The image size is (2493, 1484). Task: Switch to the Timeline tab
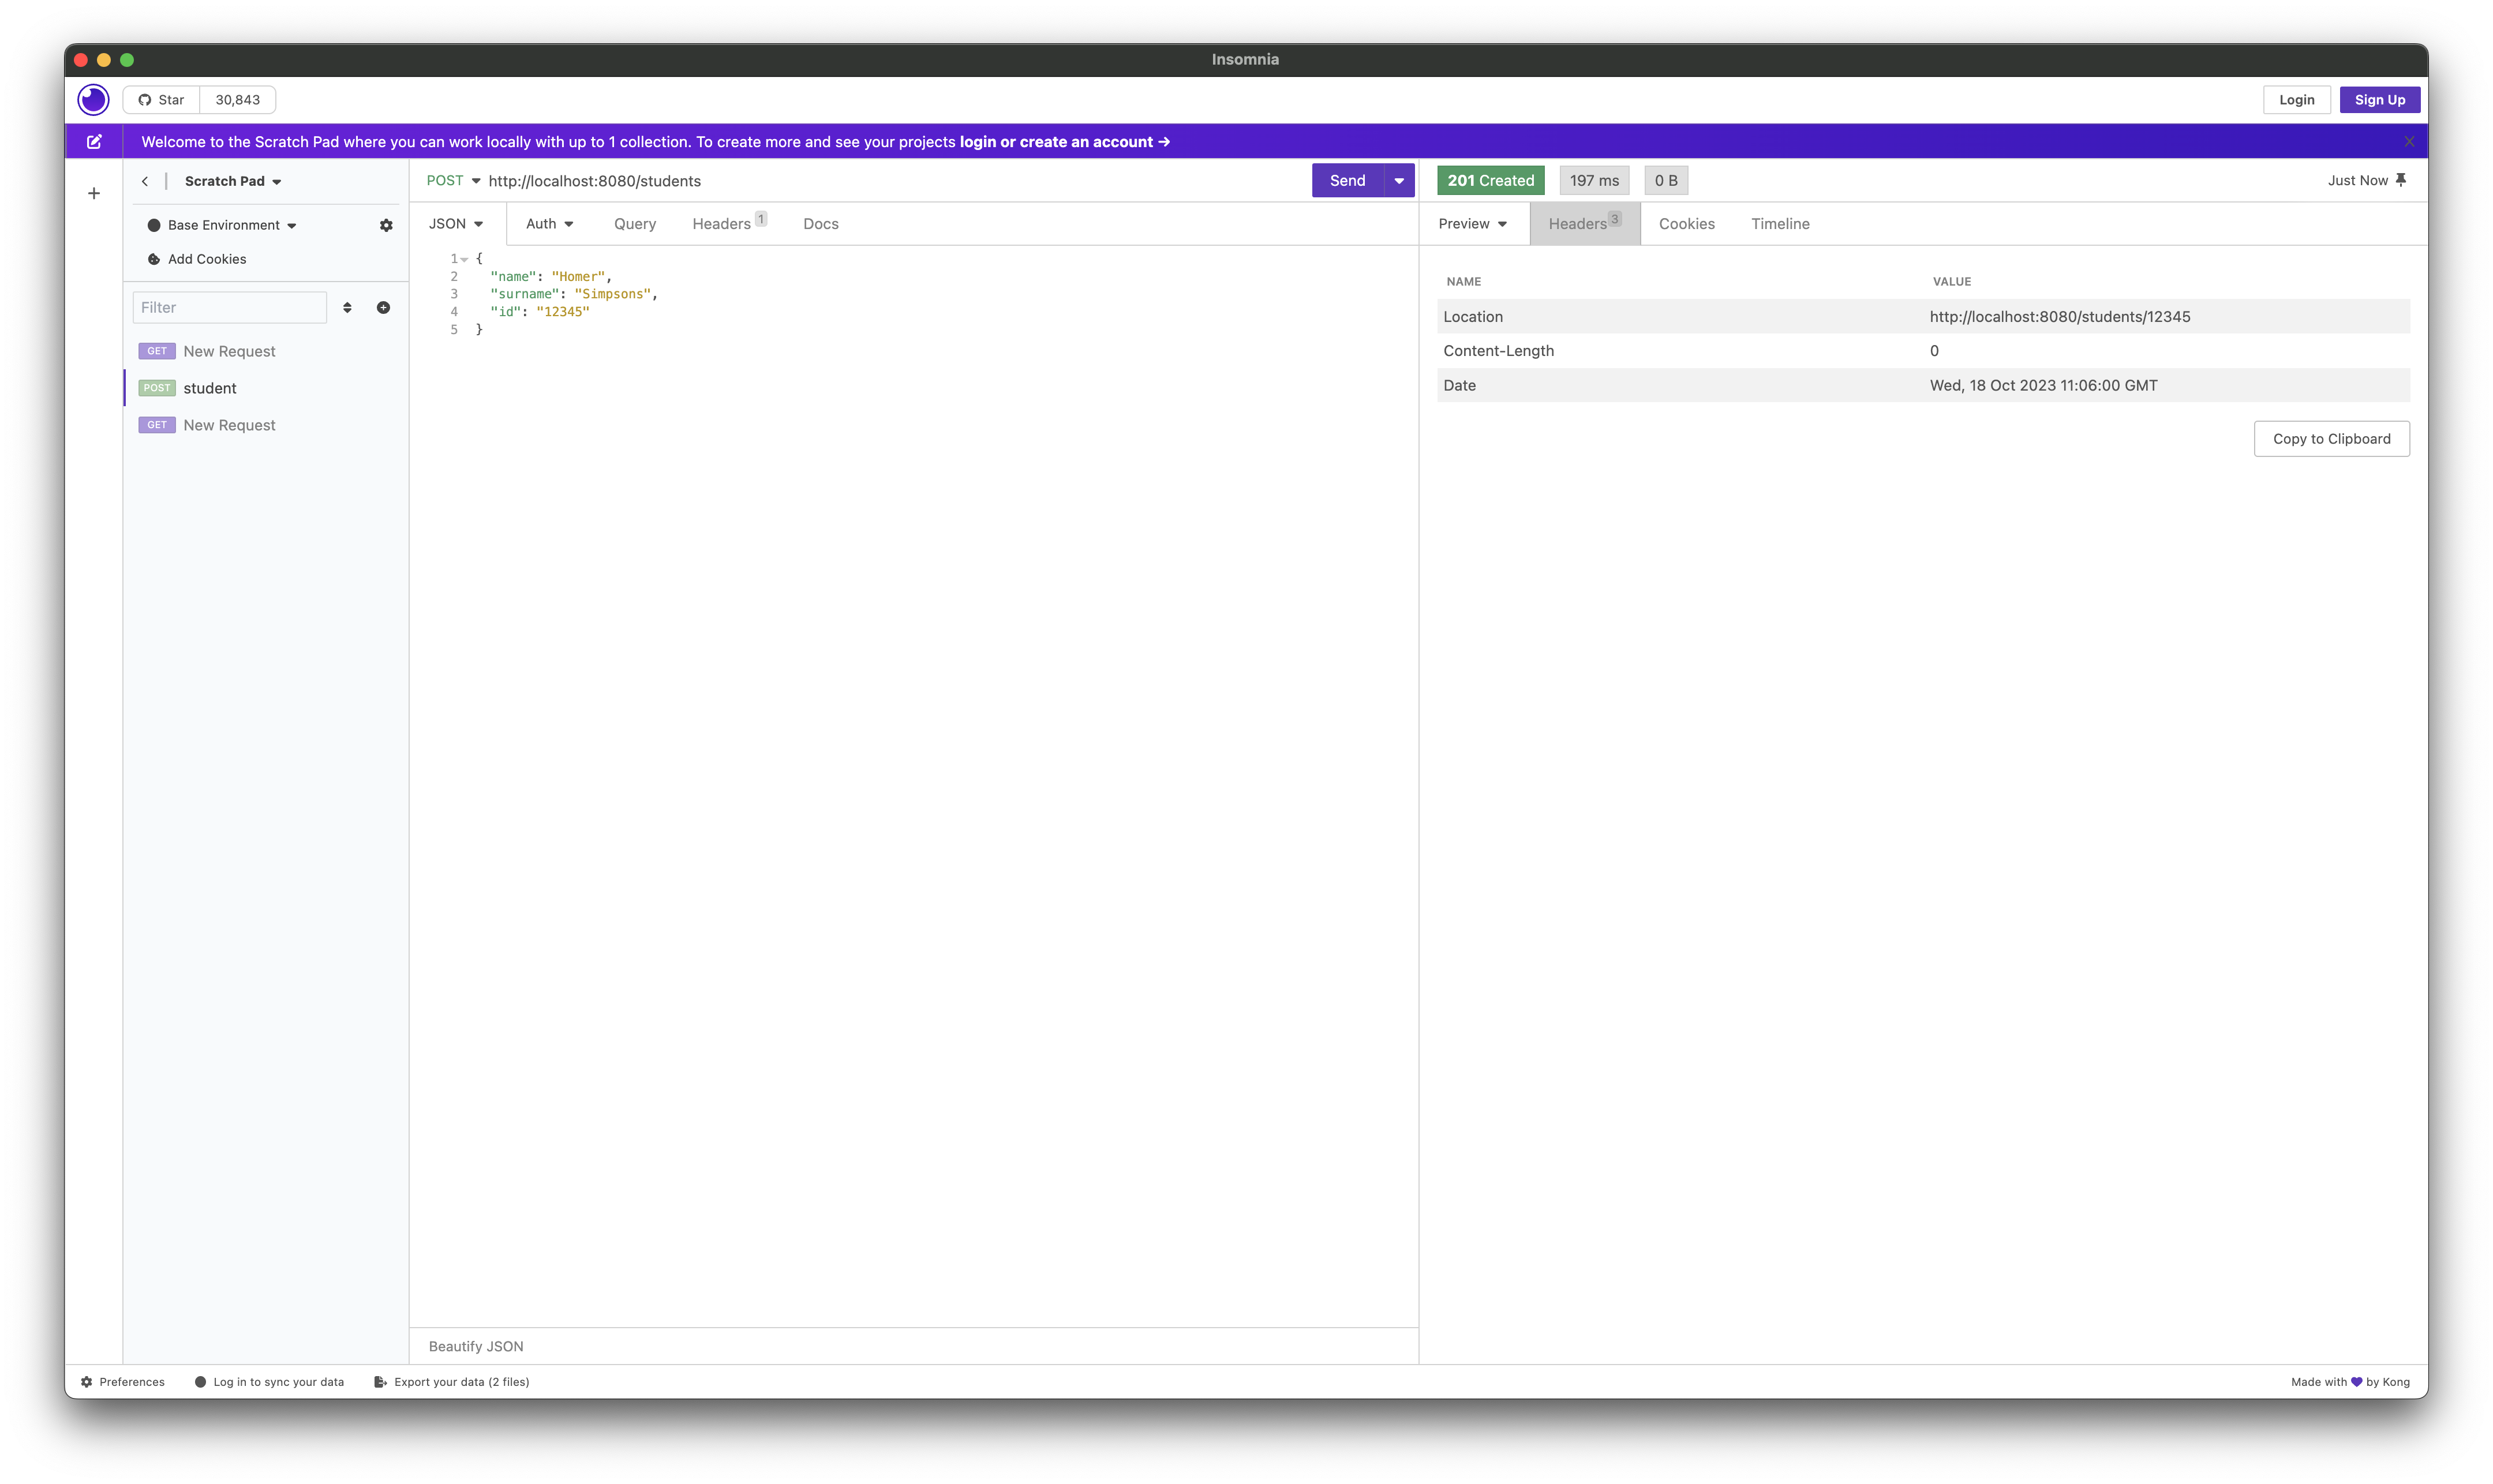[x=1780, y=224]
